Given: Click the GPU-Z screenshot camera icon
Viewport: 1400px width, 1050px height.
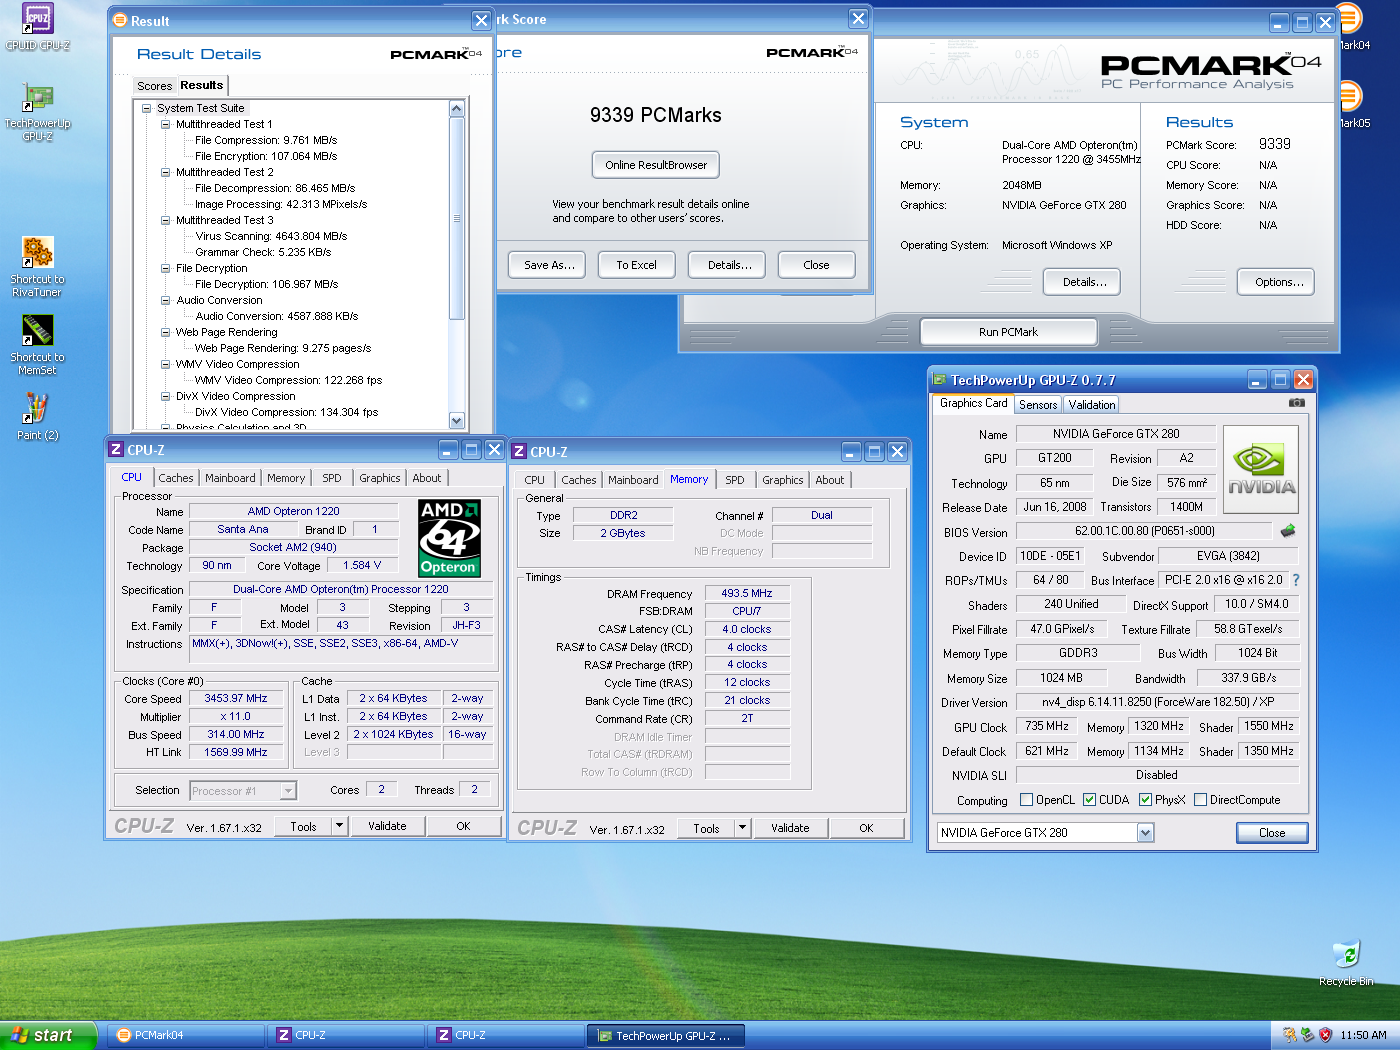Looking at the screenshot, I should click(1297, 403).
